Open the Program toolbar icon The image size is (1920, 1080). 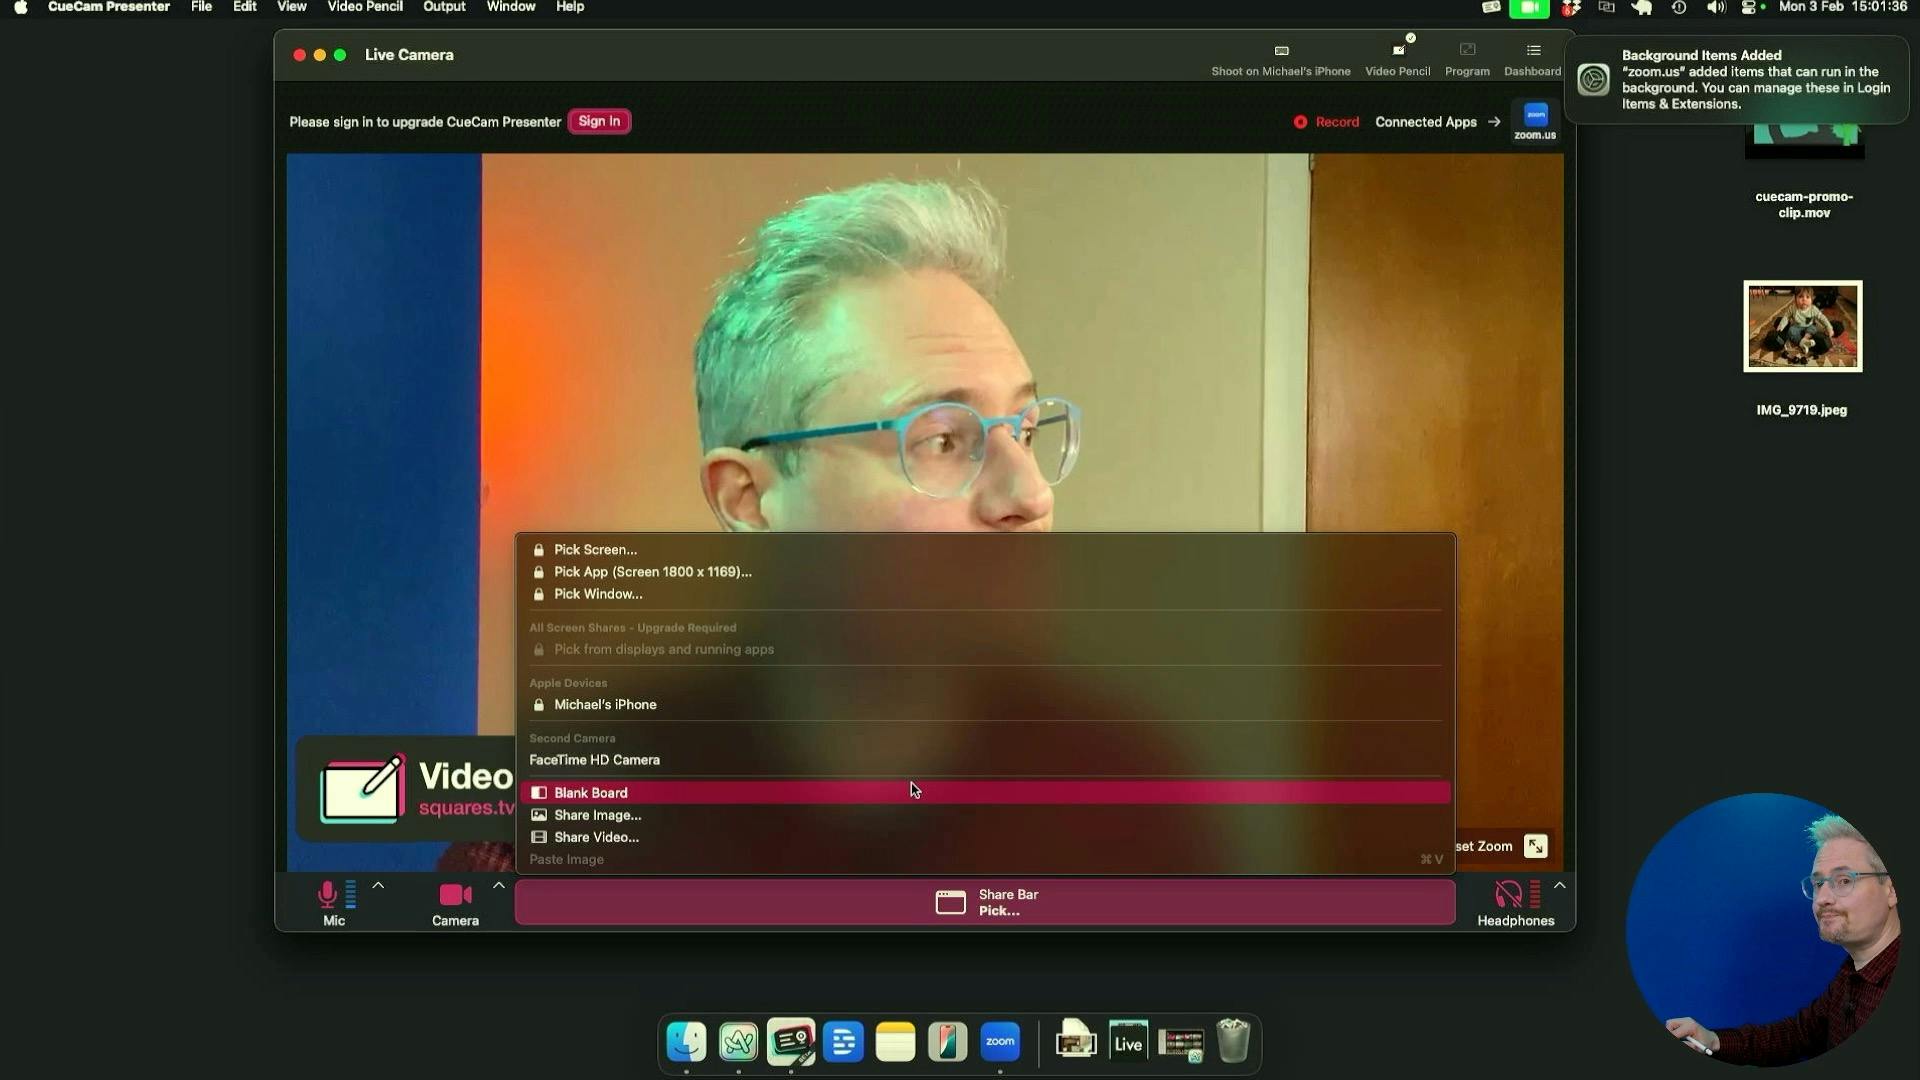pos(1467,59)
